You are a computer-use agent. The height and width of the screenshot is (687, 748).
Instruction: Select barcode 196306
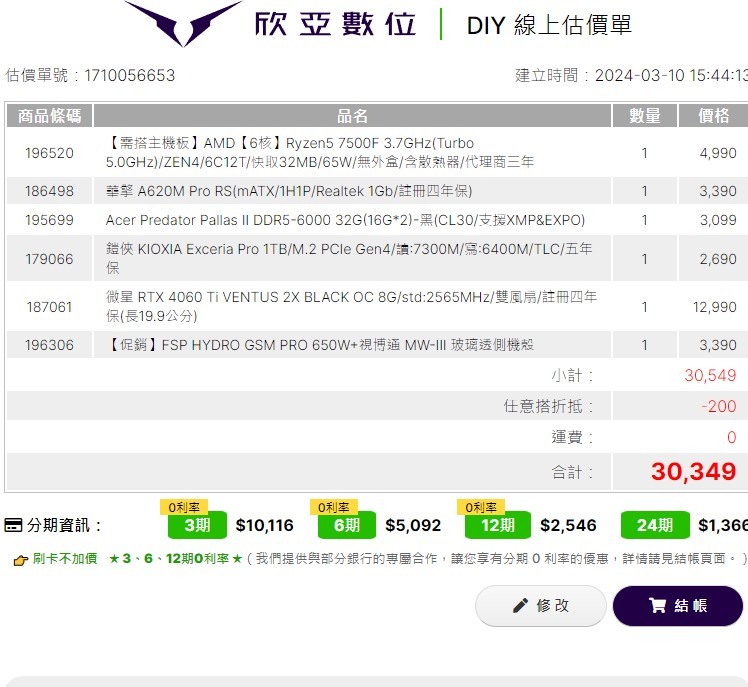click(x=49, y=345)
